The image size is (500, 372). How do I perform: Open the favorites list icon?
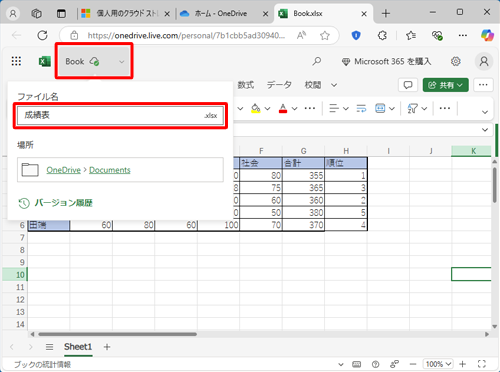(411, 35)
